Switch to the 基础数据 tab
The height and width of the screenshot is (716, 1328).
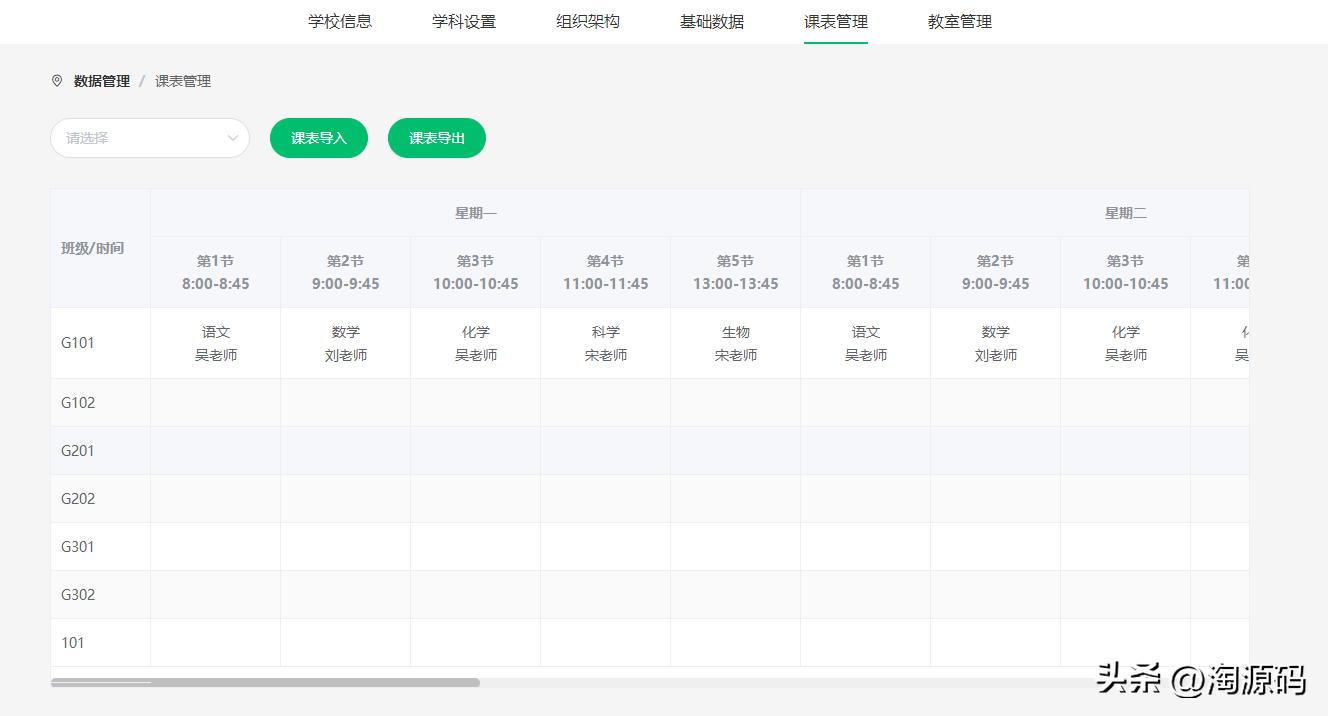(x=711, y=21)
